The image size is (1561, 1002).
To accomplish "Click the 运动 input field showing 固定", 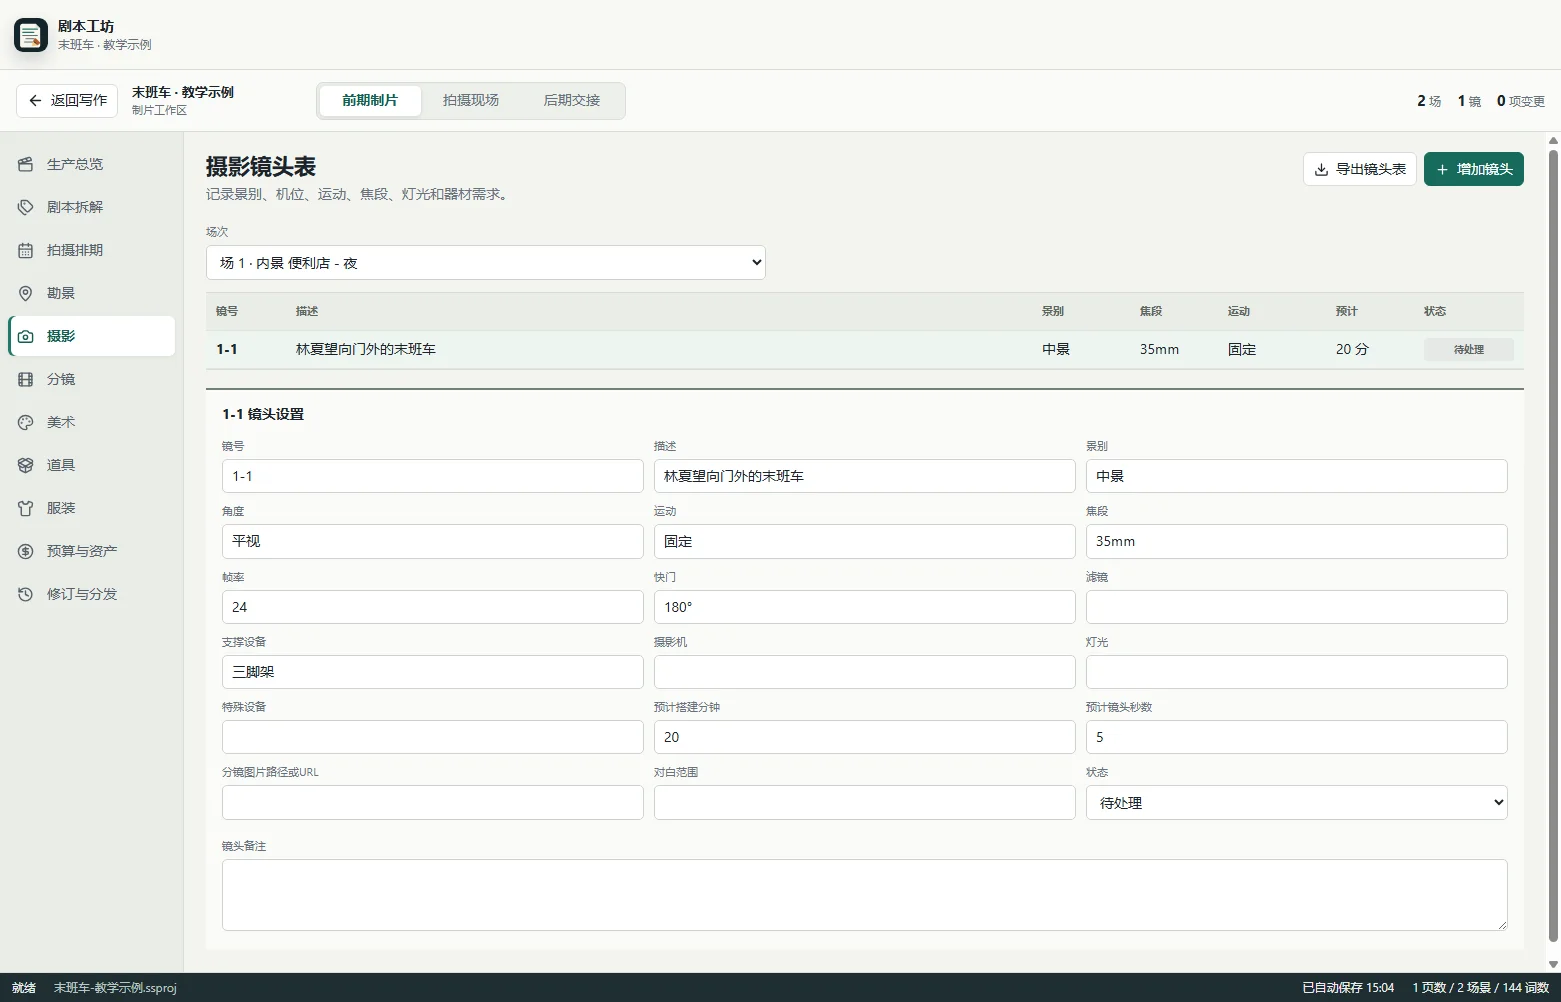I will [x=865, y=541].
